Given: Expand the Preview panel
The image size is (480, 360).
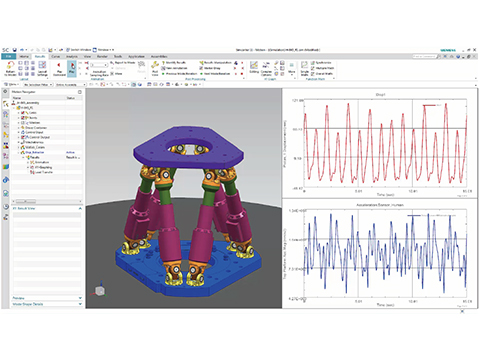Looking at the screenshot, I should coord(80,298).
